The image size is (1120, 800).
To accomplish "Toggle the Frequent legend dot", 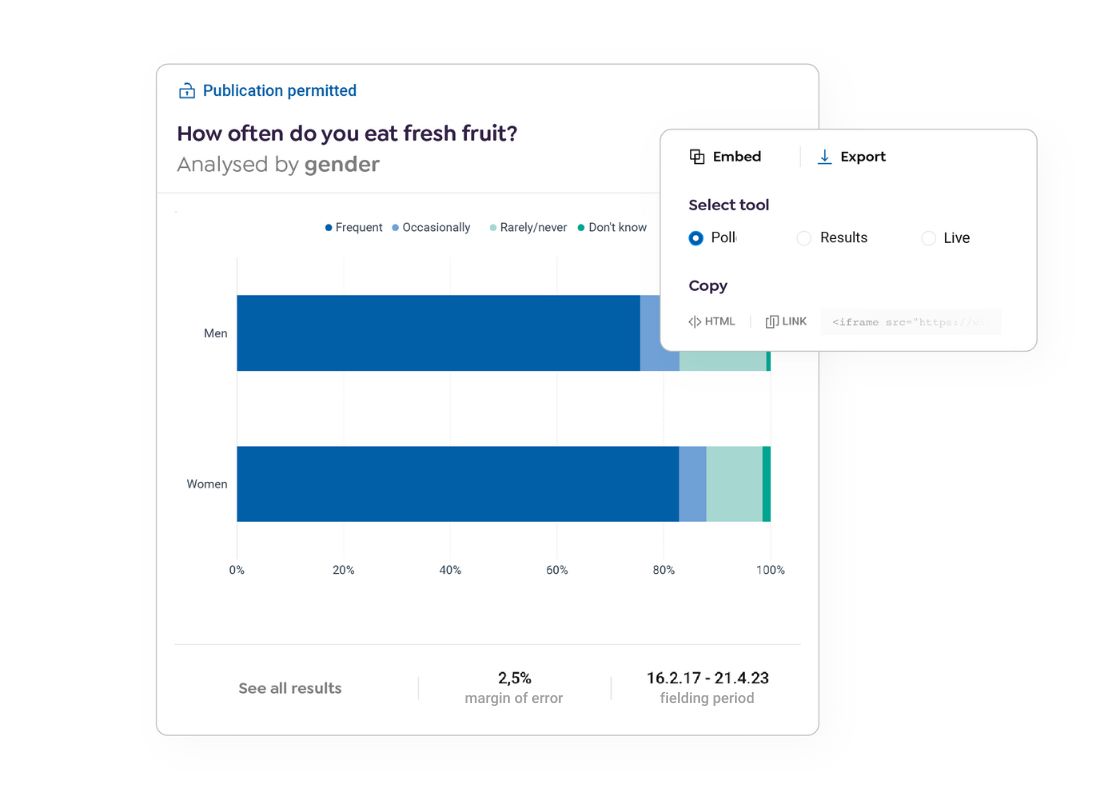I will click(328, 228).
